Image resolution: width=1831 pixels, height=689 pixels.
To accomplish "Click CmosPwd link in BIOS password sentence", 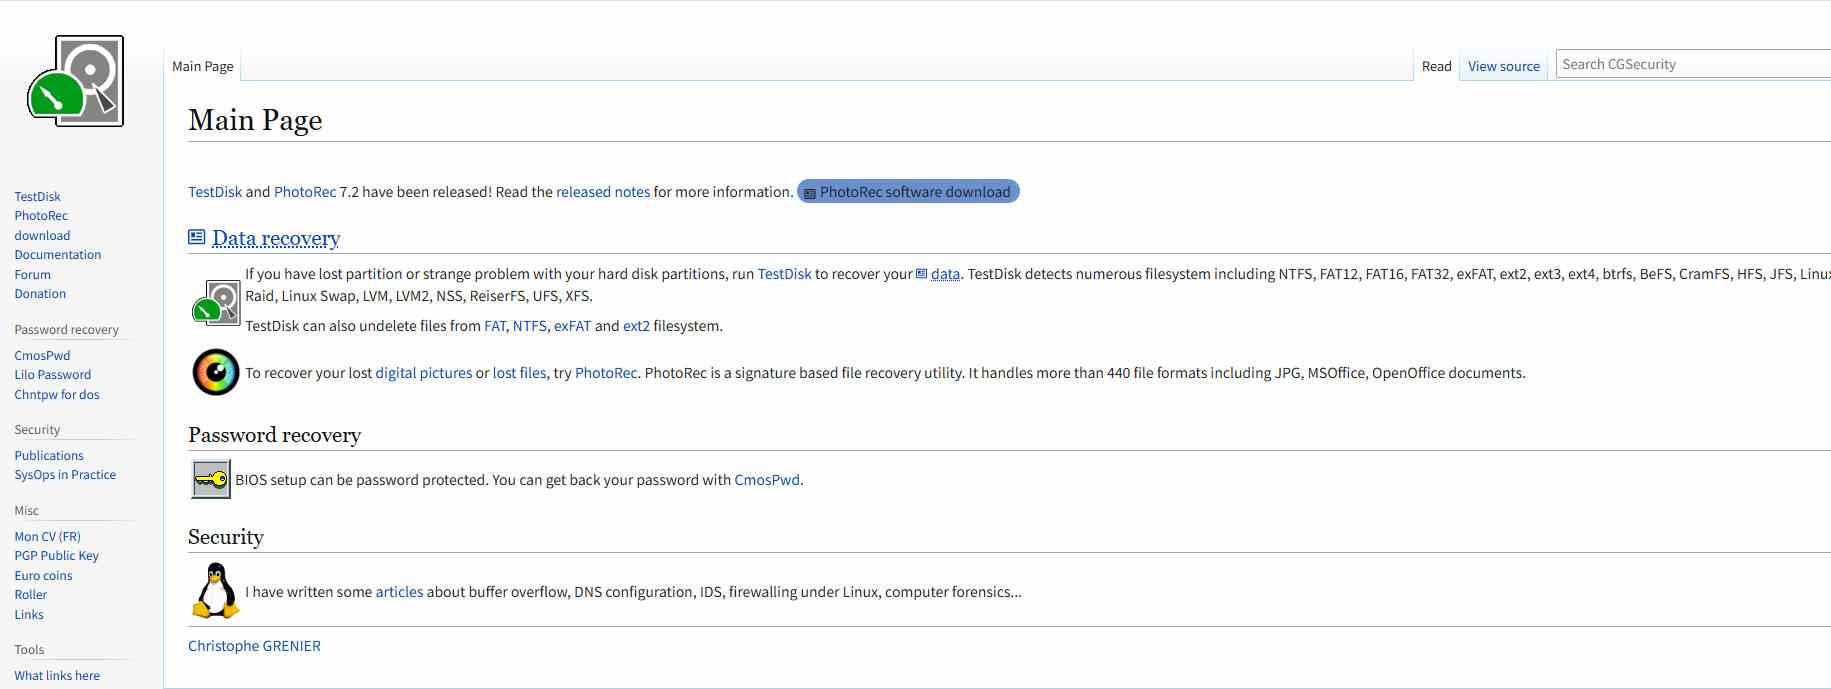I will (767, 480).
